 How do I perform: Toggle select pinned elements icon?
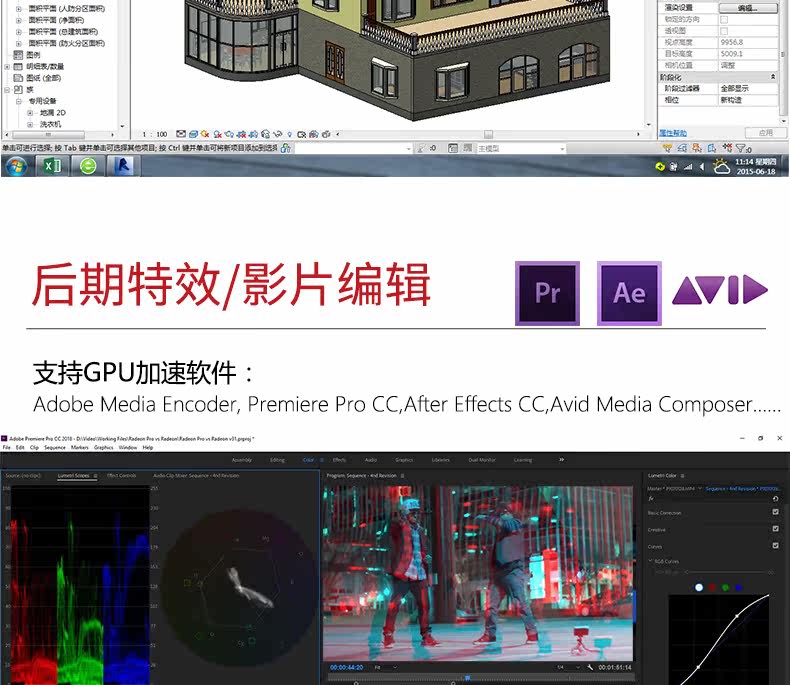tap(697, 148)
